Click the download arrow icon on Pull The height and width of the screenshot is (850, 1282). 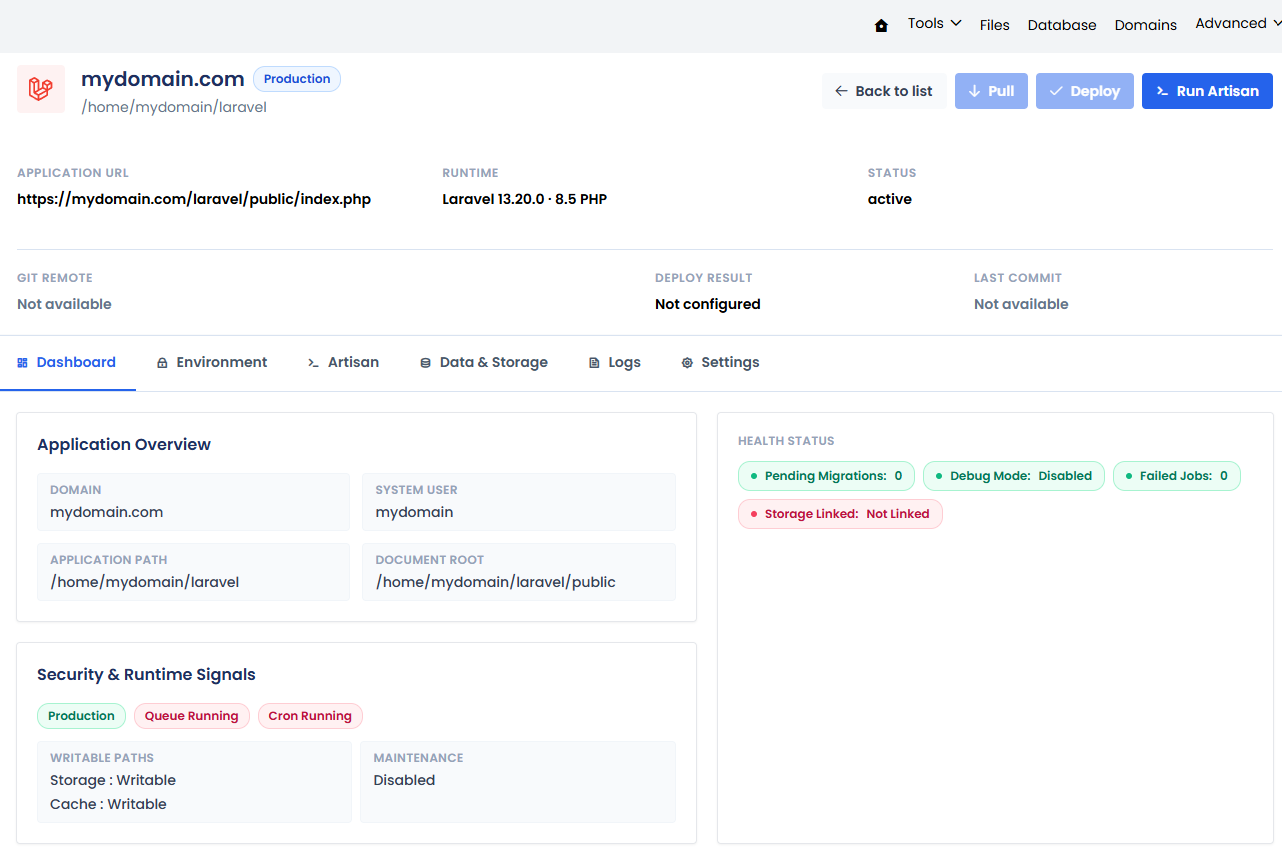tap(975, 91)
